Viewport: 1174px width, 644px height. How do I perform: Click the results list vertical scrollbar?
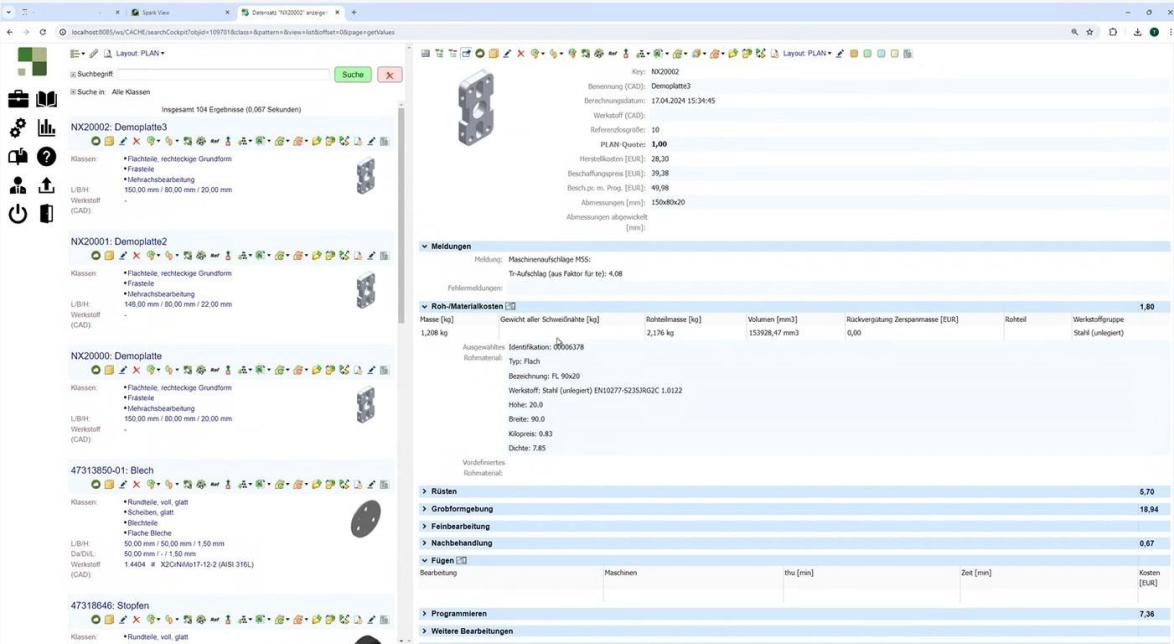[x=401, y=217]
